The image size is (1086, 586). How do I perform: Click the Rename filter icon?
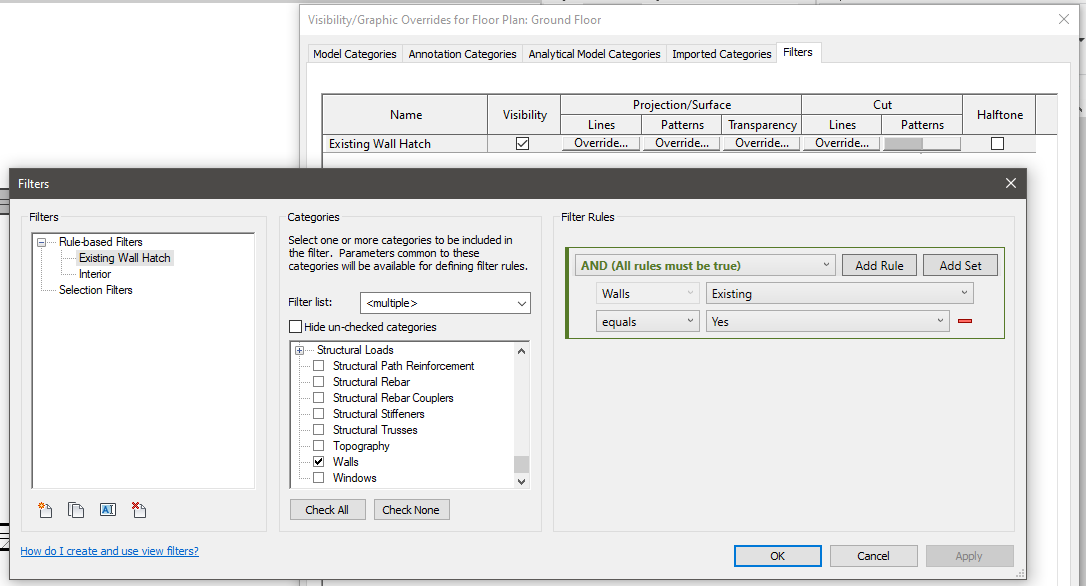108,510
